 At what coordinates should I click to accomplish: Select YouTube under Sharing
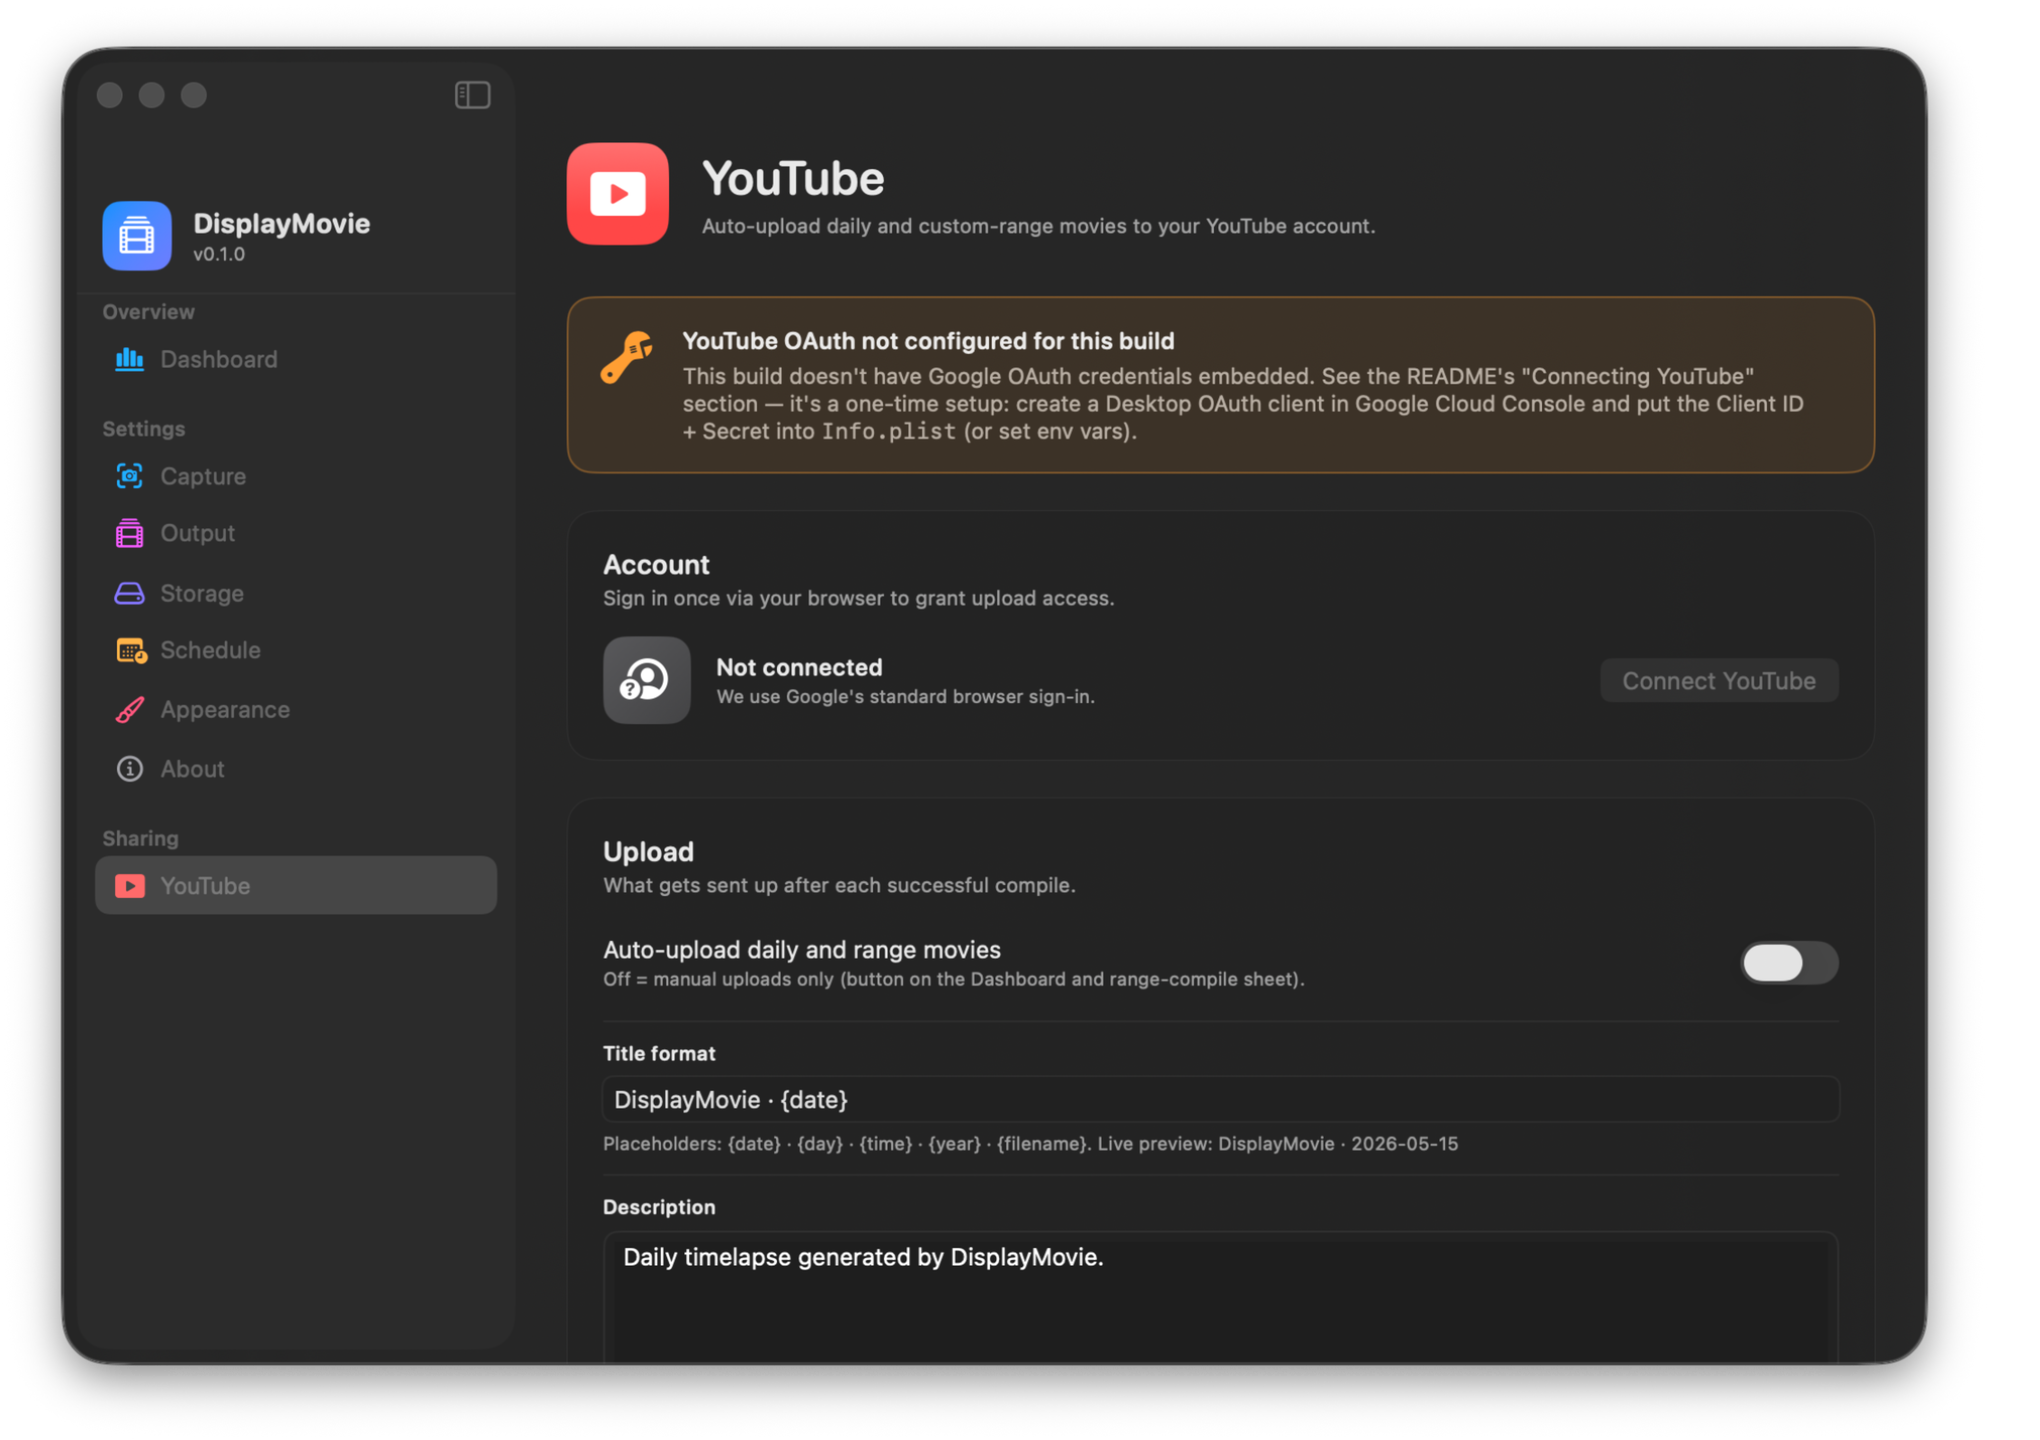click(296, 886)
